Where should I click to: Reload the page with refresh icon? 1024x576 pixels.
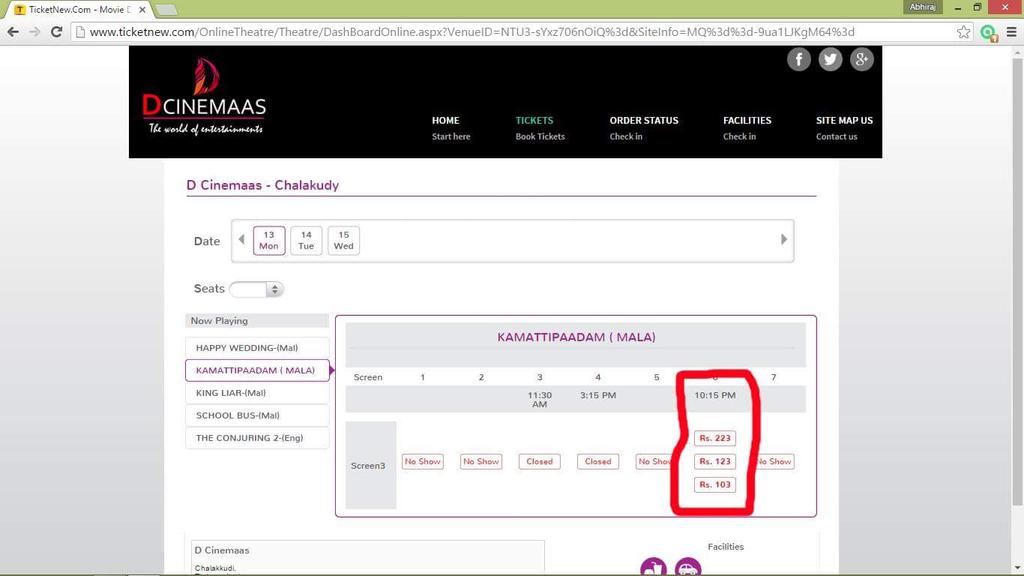point(56,31)
